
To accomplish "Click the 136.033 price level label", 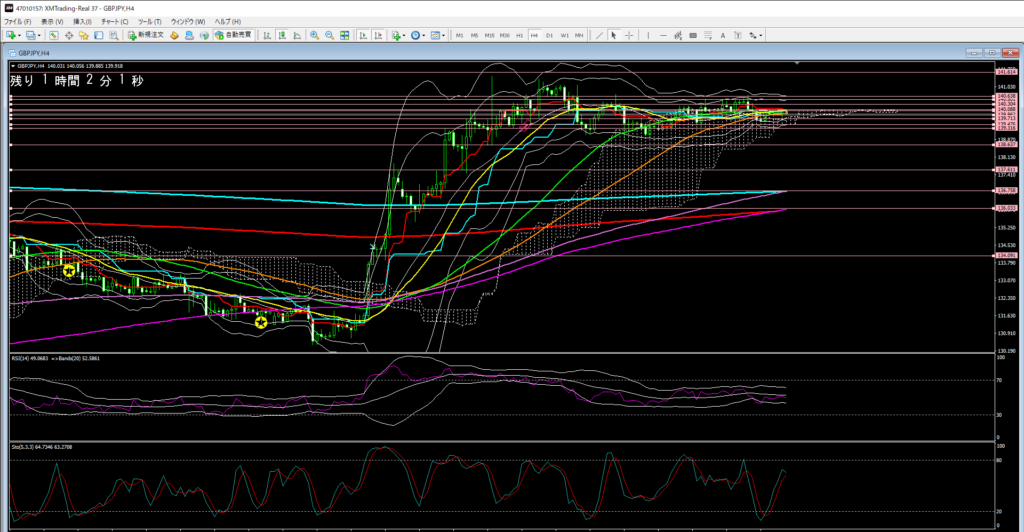I will click(x=1006, y=208).
